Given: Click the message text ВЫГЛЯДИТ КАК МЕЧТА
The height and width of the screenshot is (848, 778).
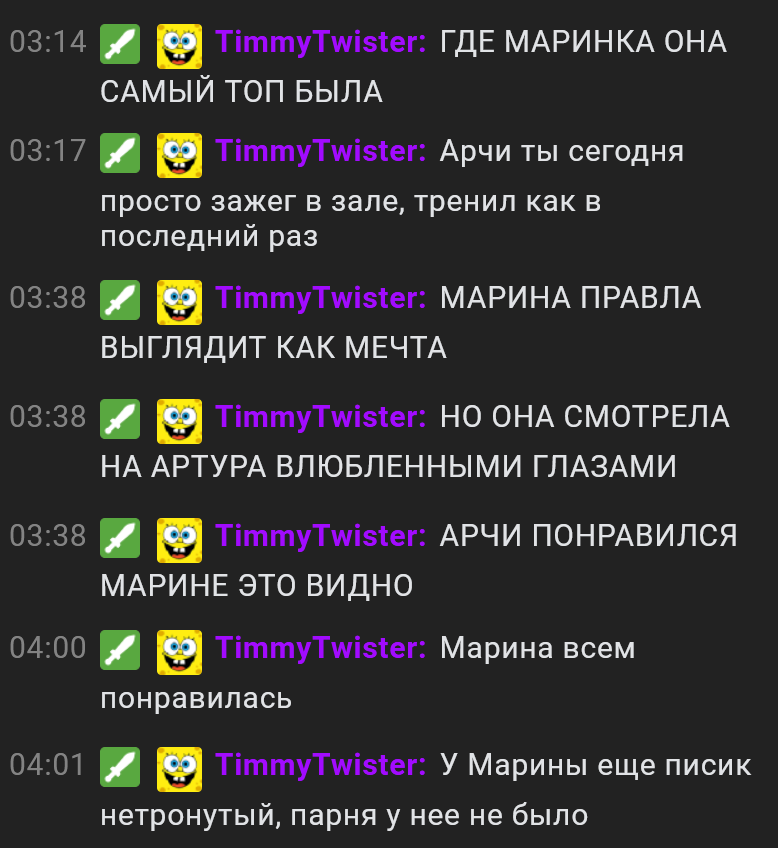Looking at the screenshot, I should tap(274, 347).
